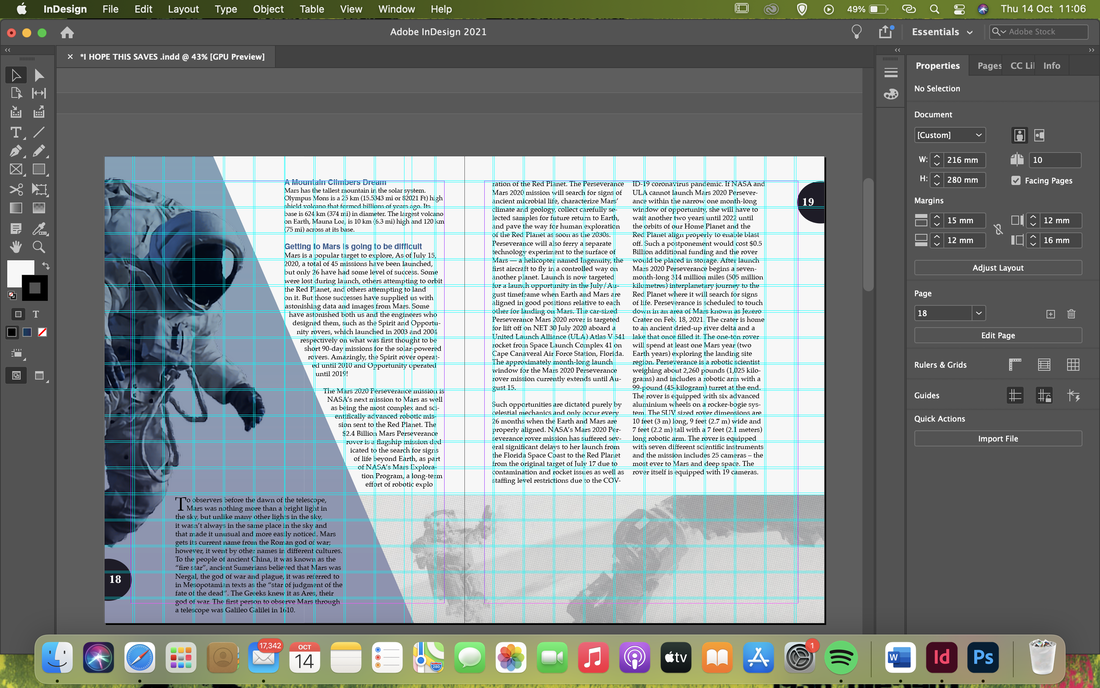Select the Direct Selection tool
This screenshot has width=1100, height=688.
(x=39, y=75)
